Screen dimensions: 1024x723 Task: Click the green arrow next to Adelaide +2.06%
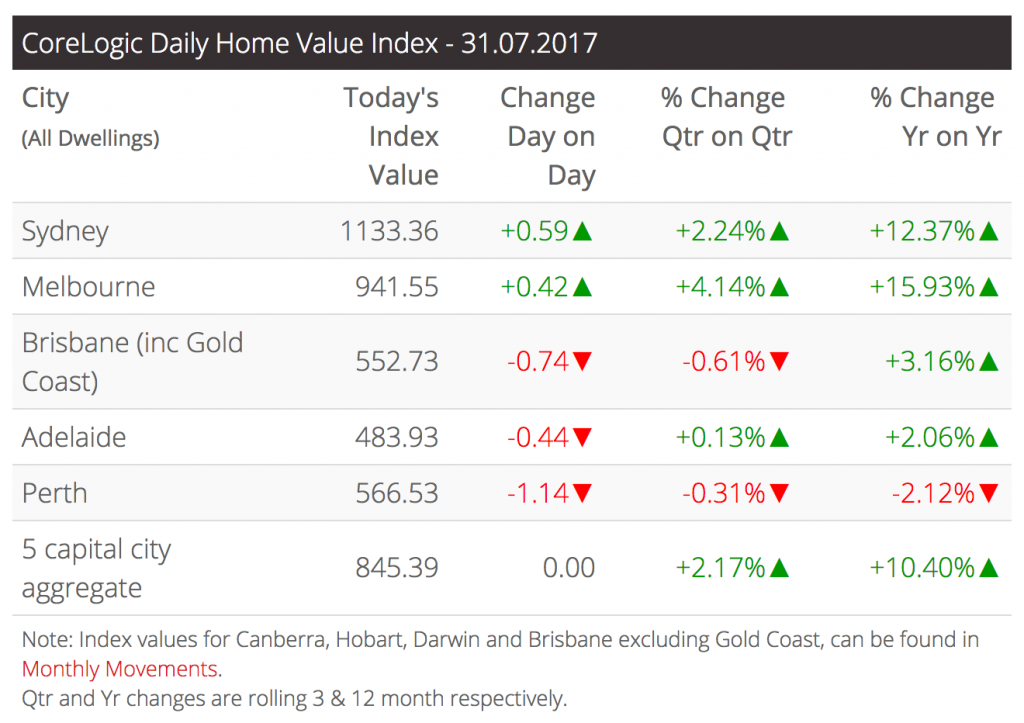click(989, 438)
